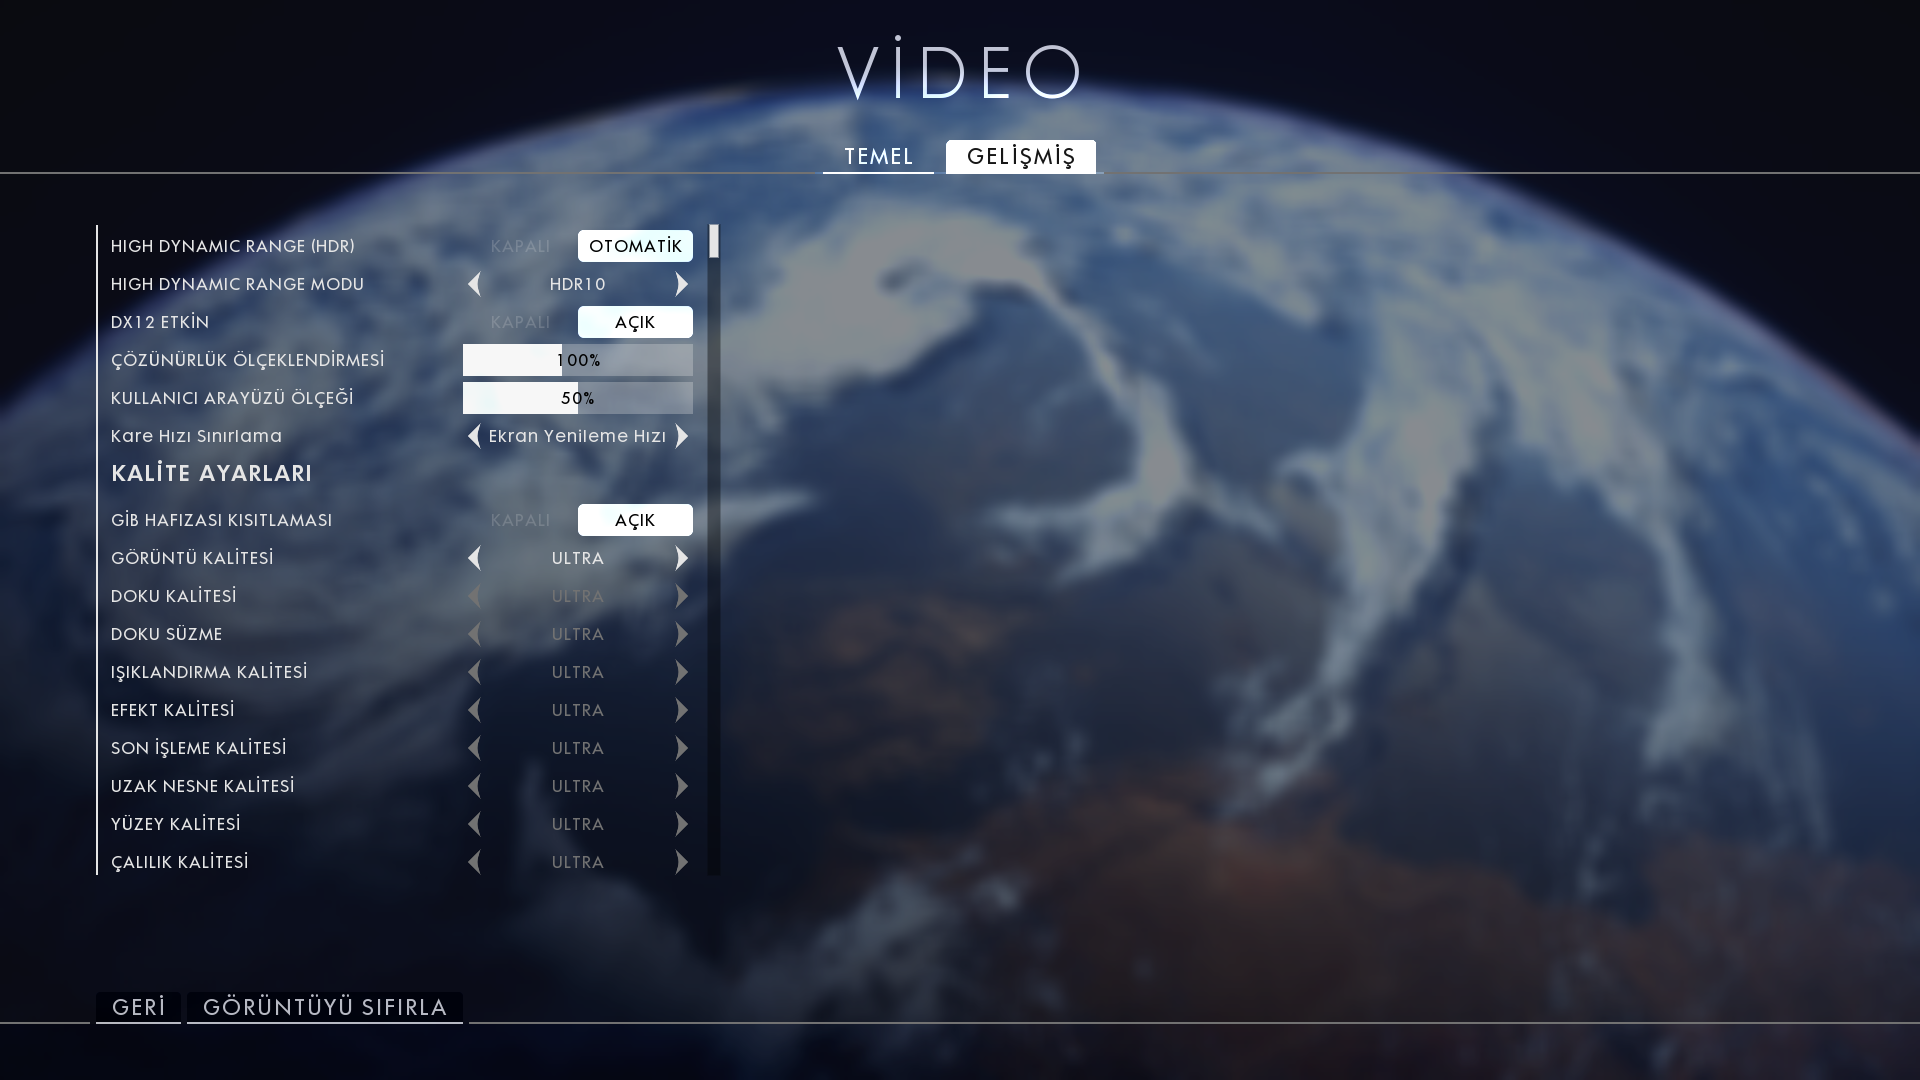Click left arrow for Çalılık Kalitesi
Screen dimensions: 1920x1080
(474, 862)
